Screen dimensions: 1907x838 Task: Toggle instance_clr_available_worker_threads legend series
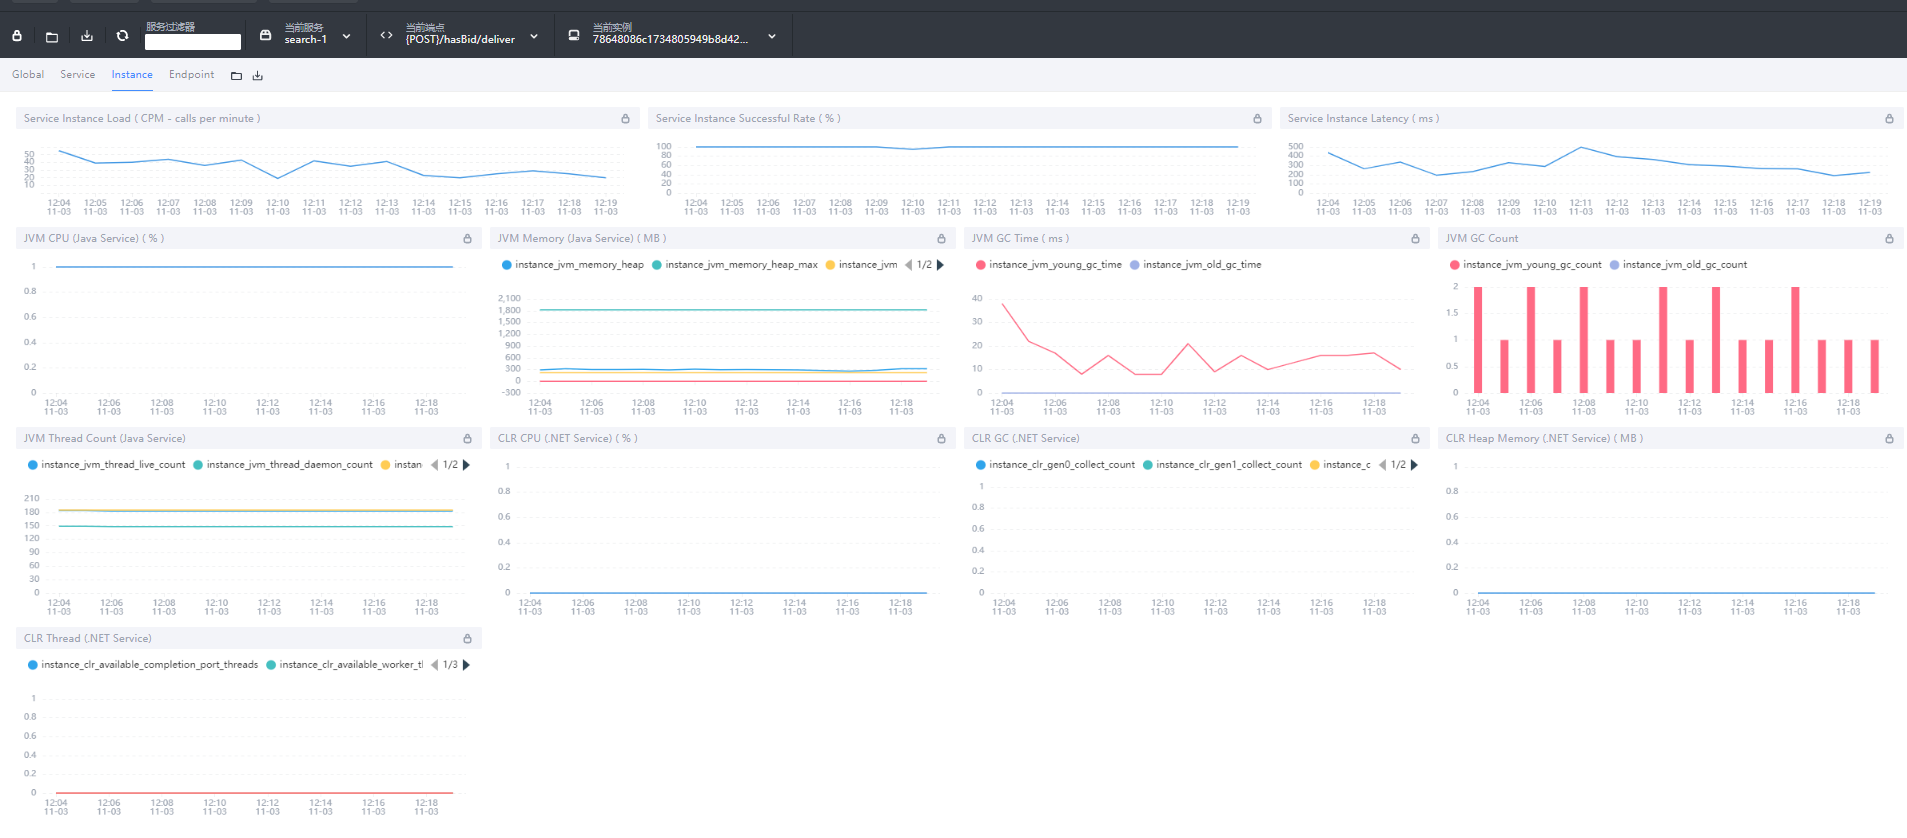(345, 665)
